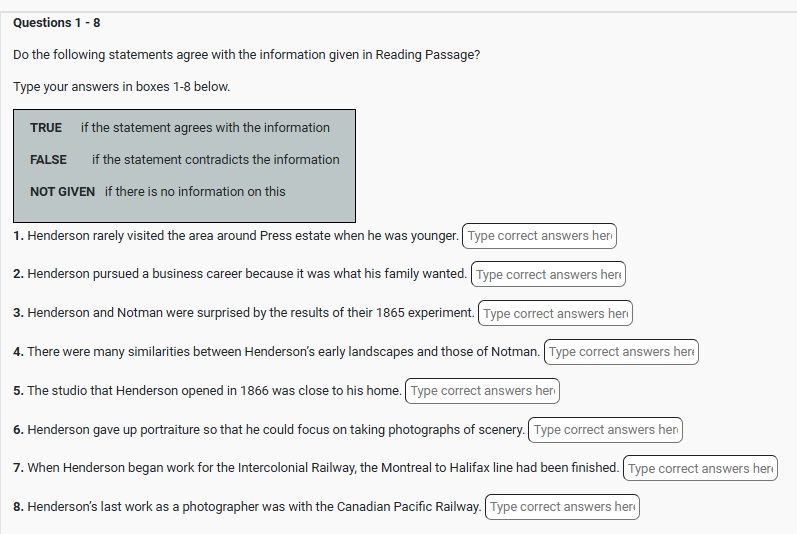This screenshot has height=534, width=797.
Task: Select the question 8 answer box
Action: [562, 507]
